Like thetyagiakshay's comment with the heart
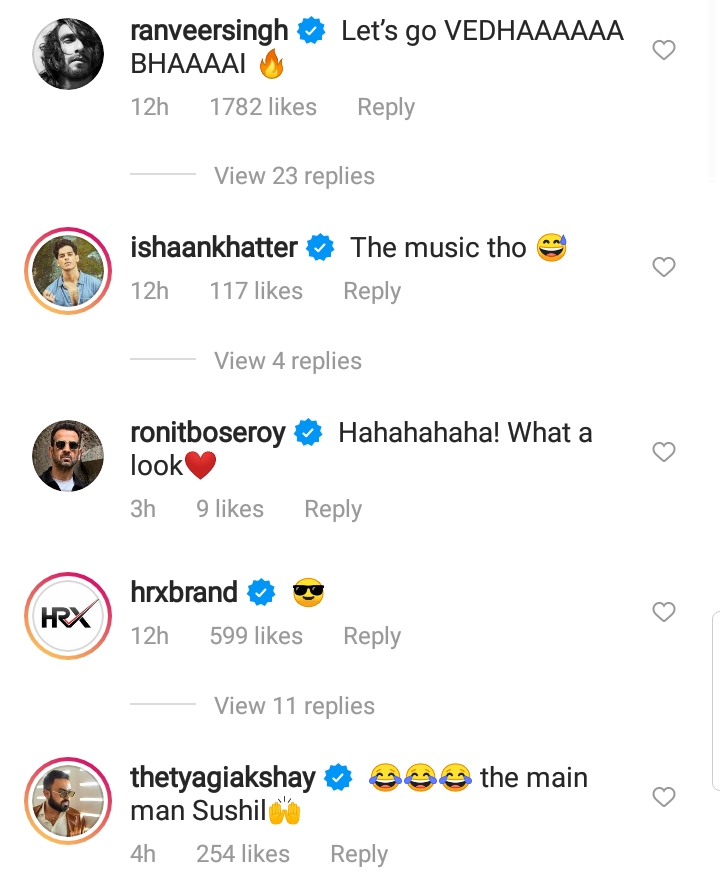Screen dimensions: 720x896 click(664, 797)
